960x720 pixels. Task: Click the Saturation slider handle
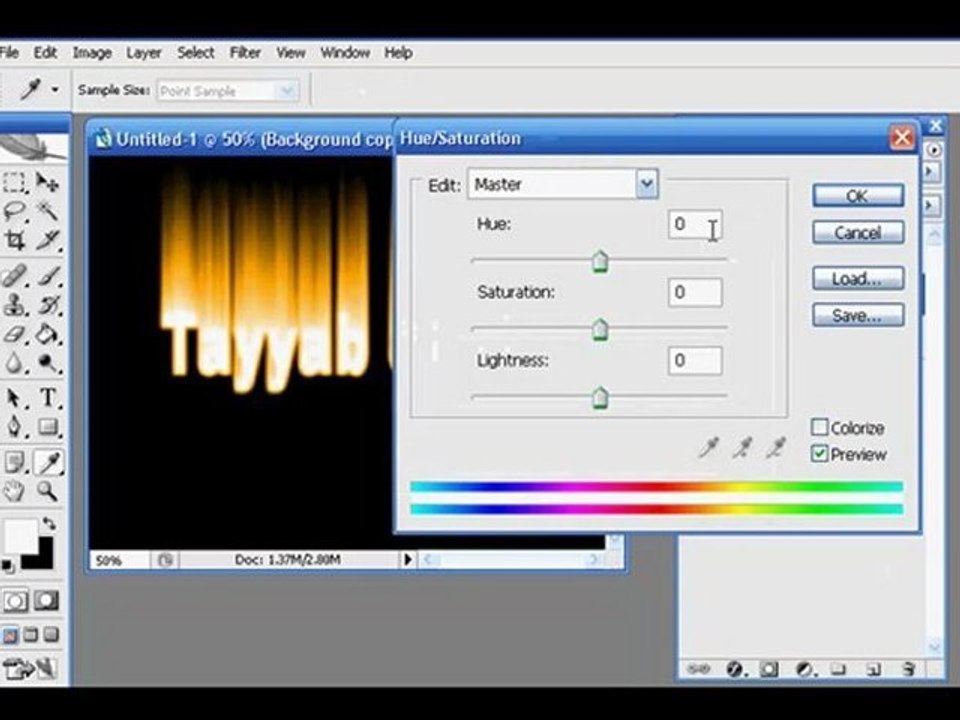click(x=600, y=330)
